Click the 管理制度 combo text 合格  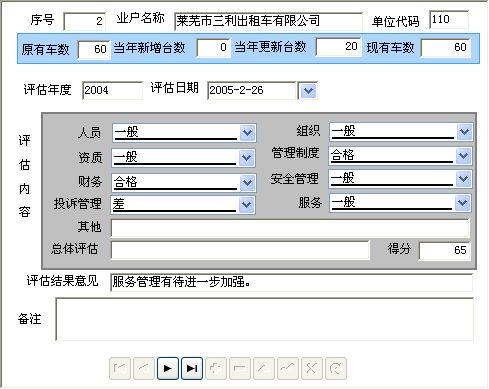pos(343,155)
